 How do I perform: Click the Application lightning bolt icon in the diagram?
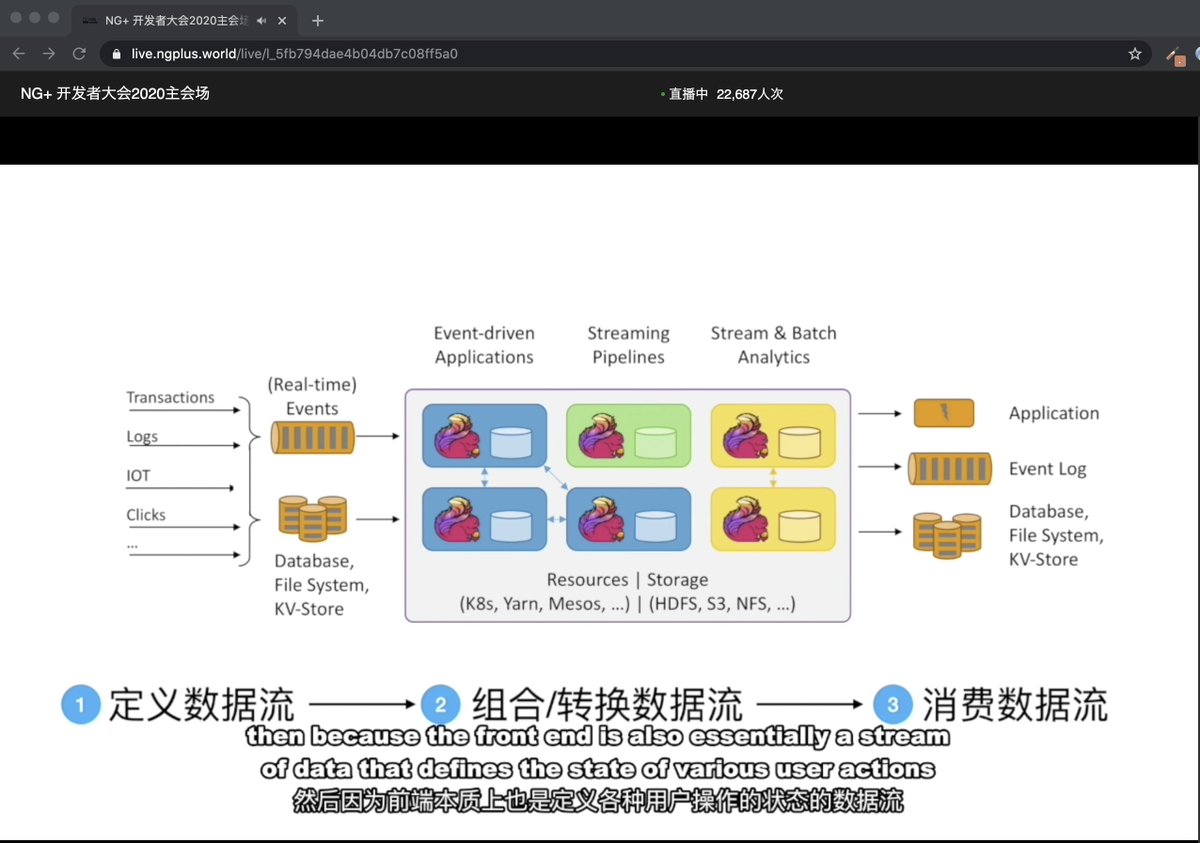(x=944, y=412)
